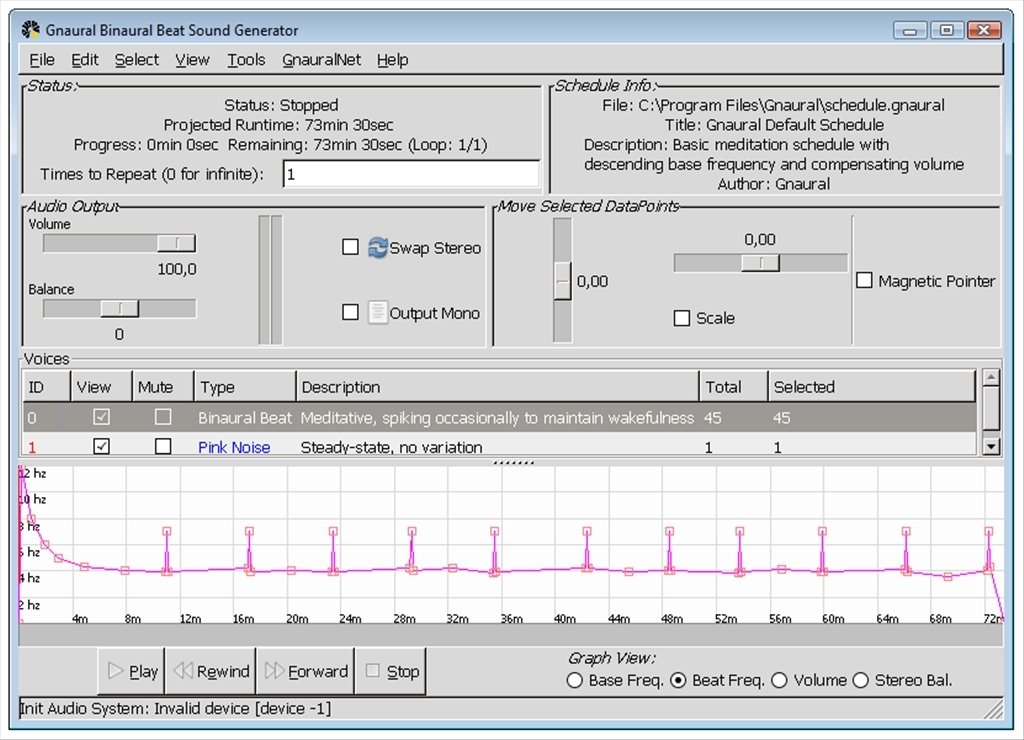Screen dimensions: 1024x740
Task: Click the Selected column header
Action: click(871, 387)
